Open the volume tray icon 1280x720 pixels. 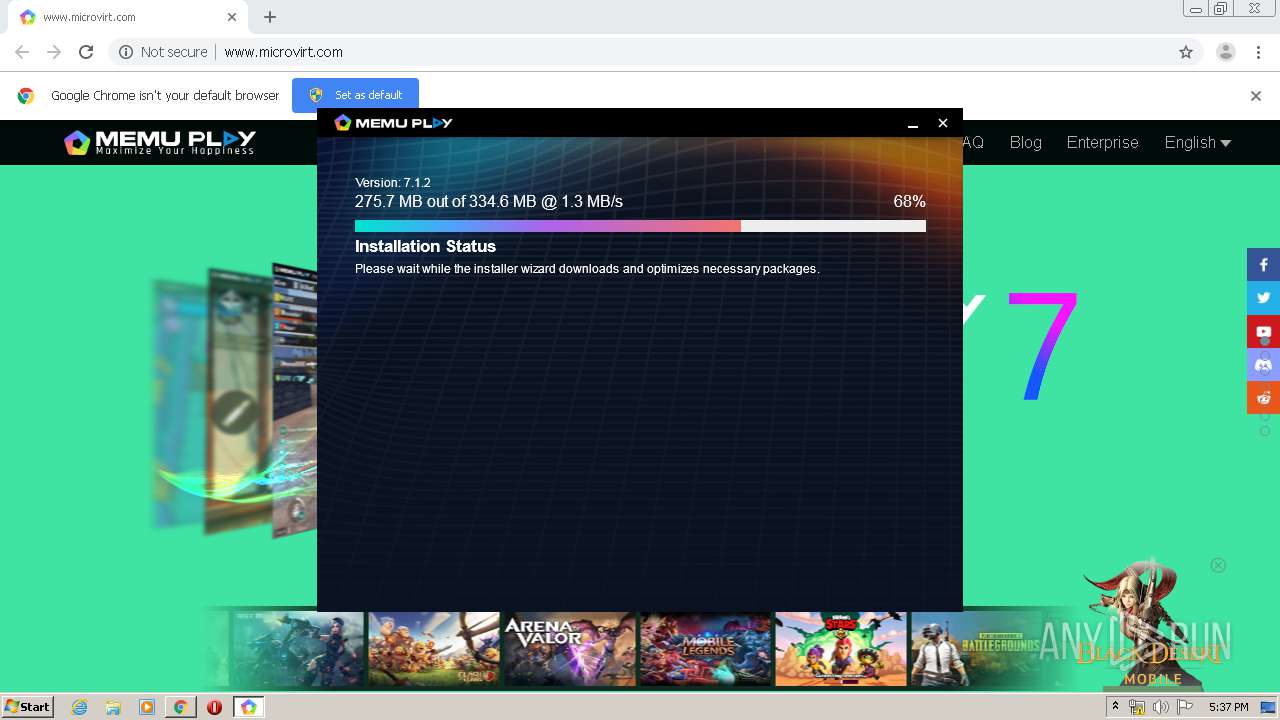coord(1160,707)
